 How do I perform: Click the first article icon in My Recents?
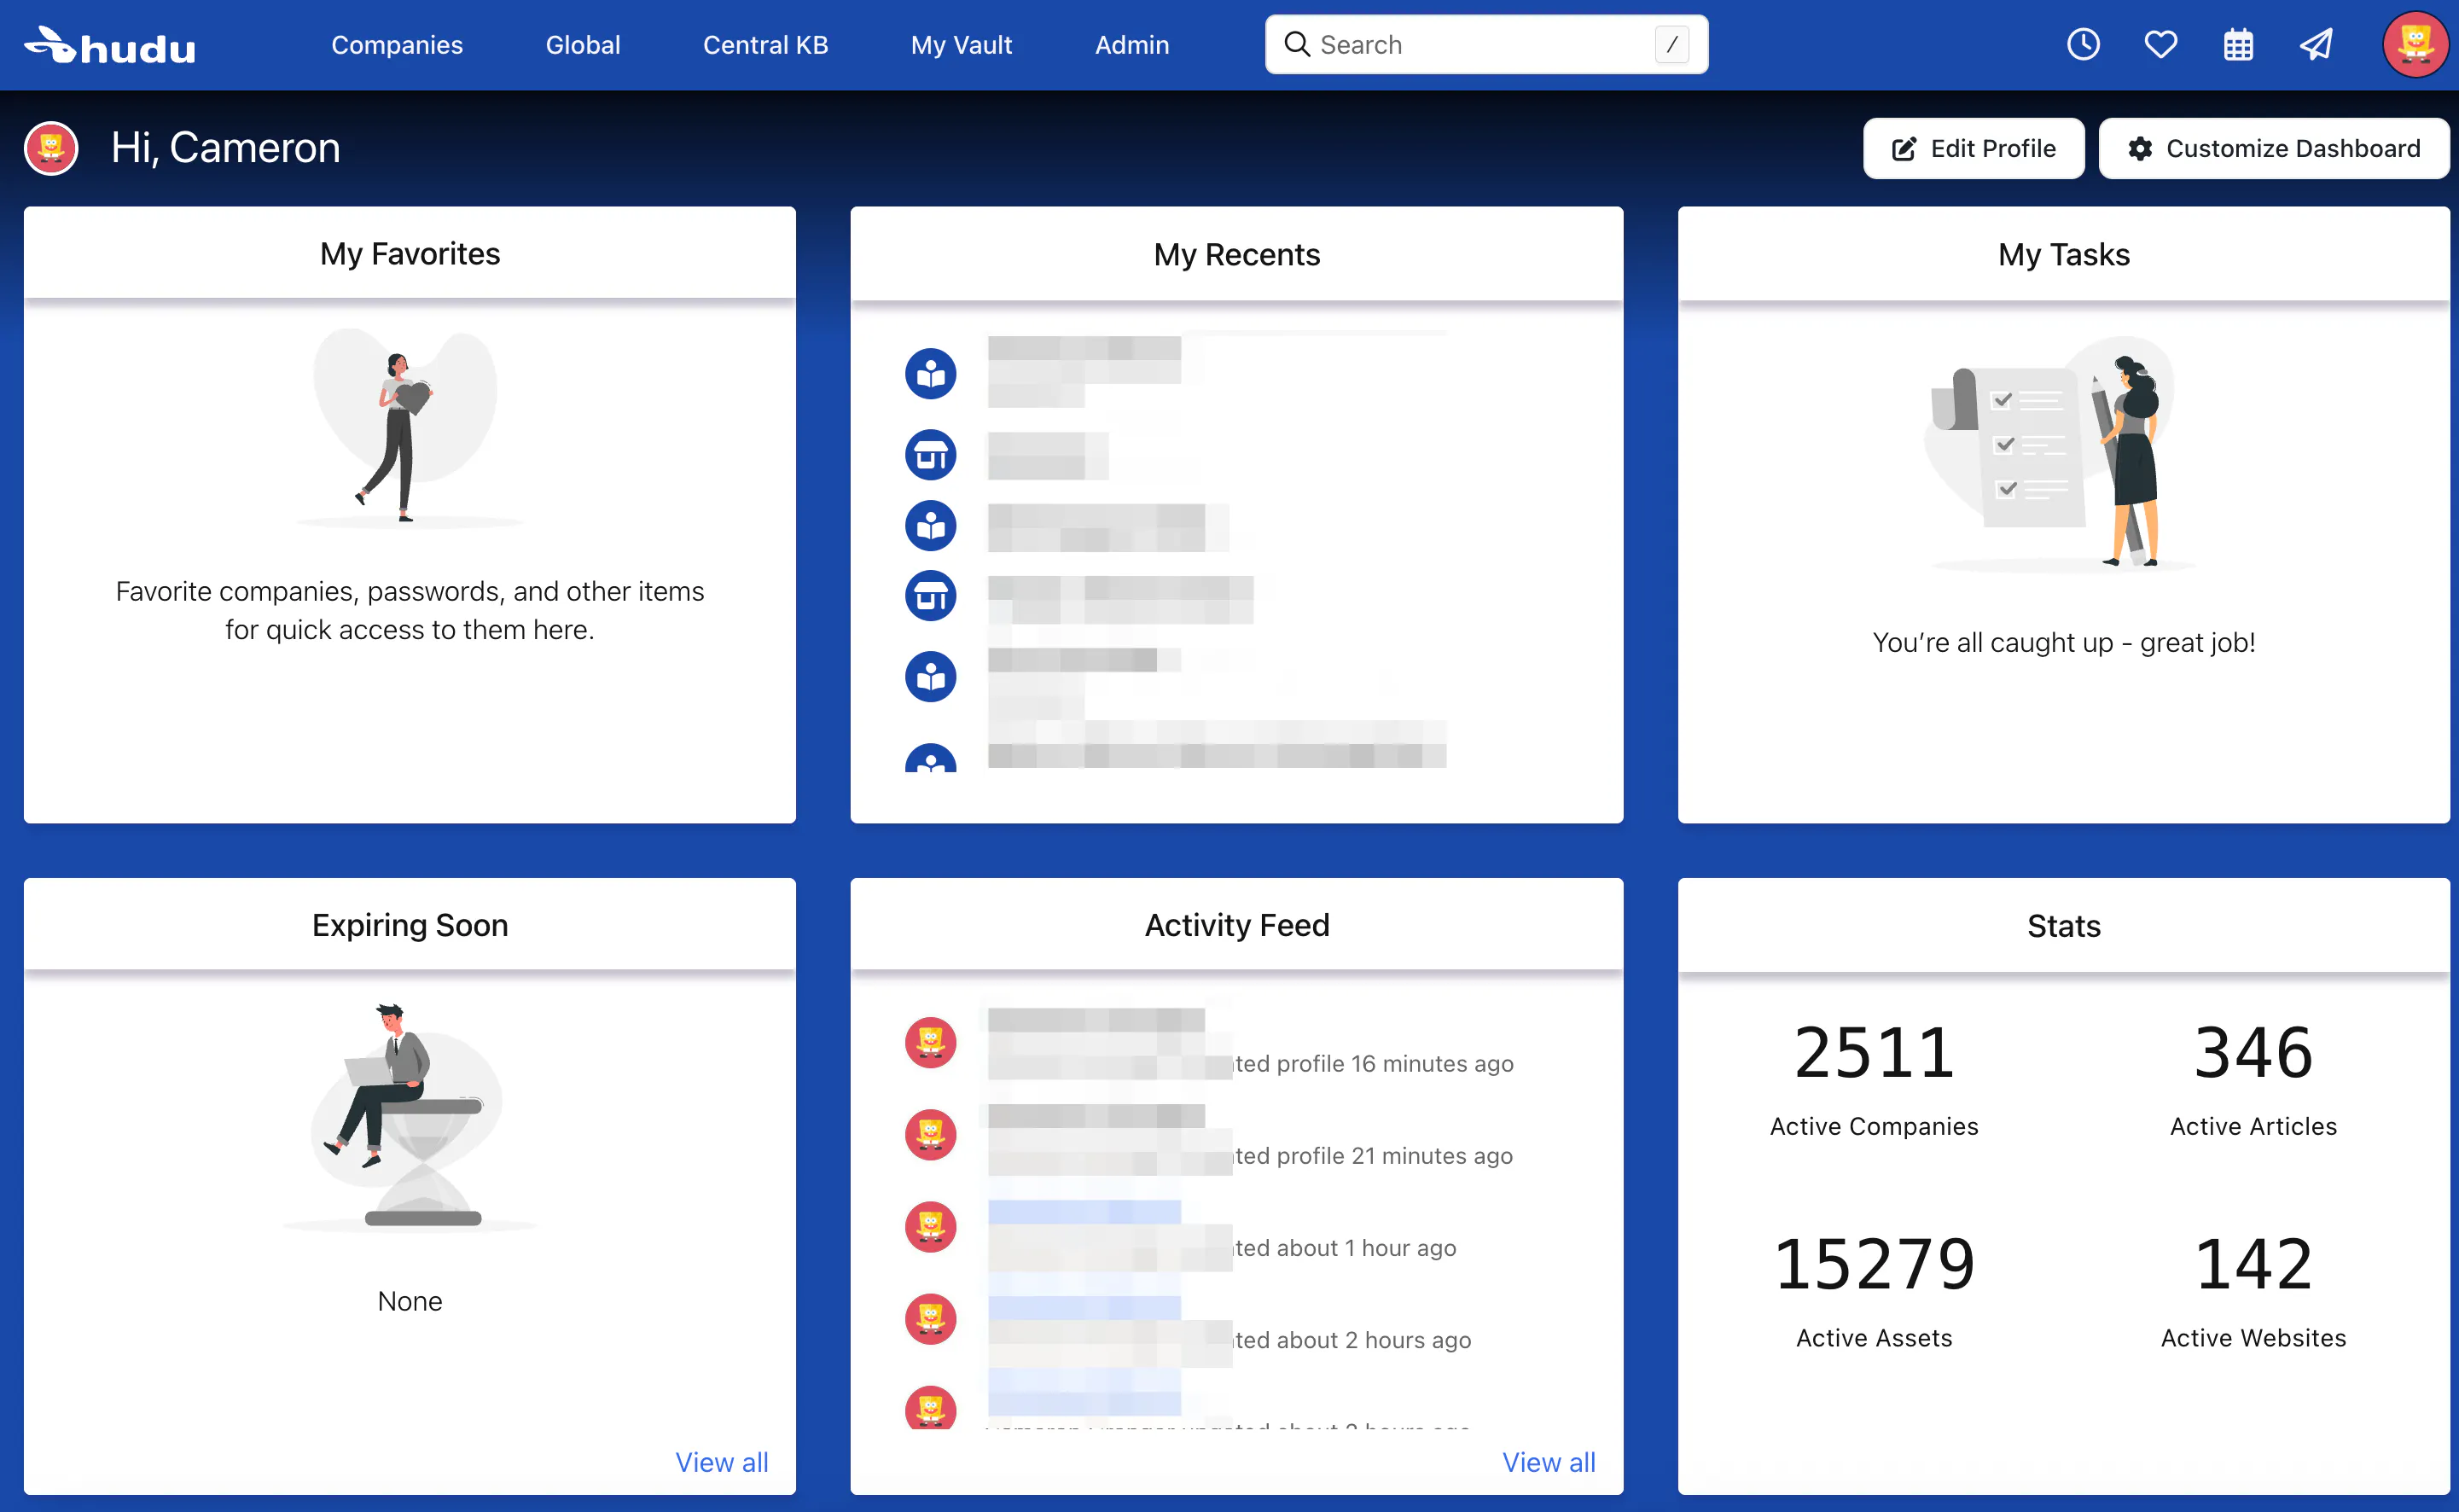point(930,374)
